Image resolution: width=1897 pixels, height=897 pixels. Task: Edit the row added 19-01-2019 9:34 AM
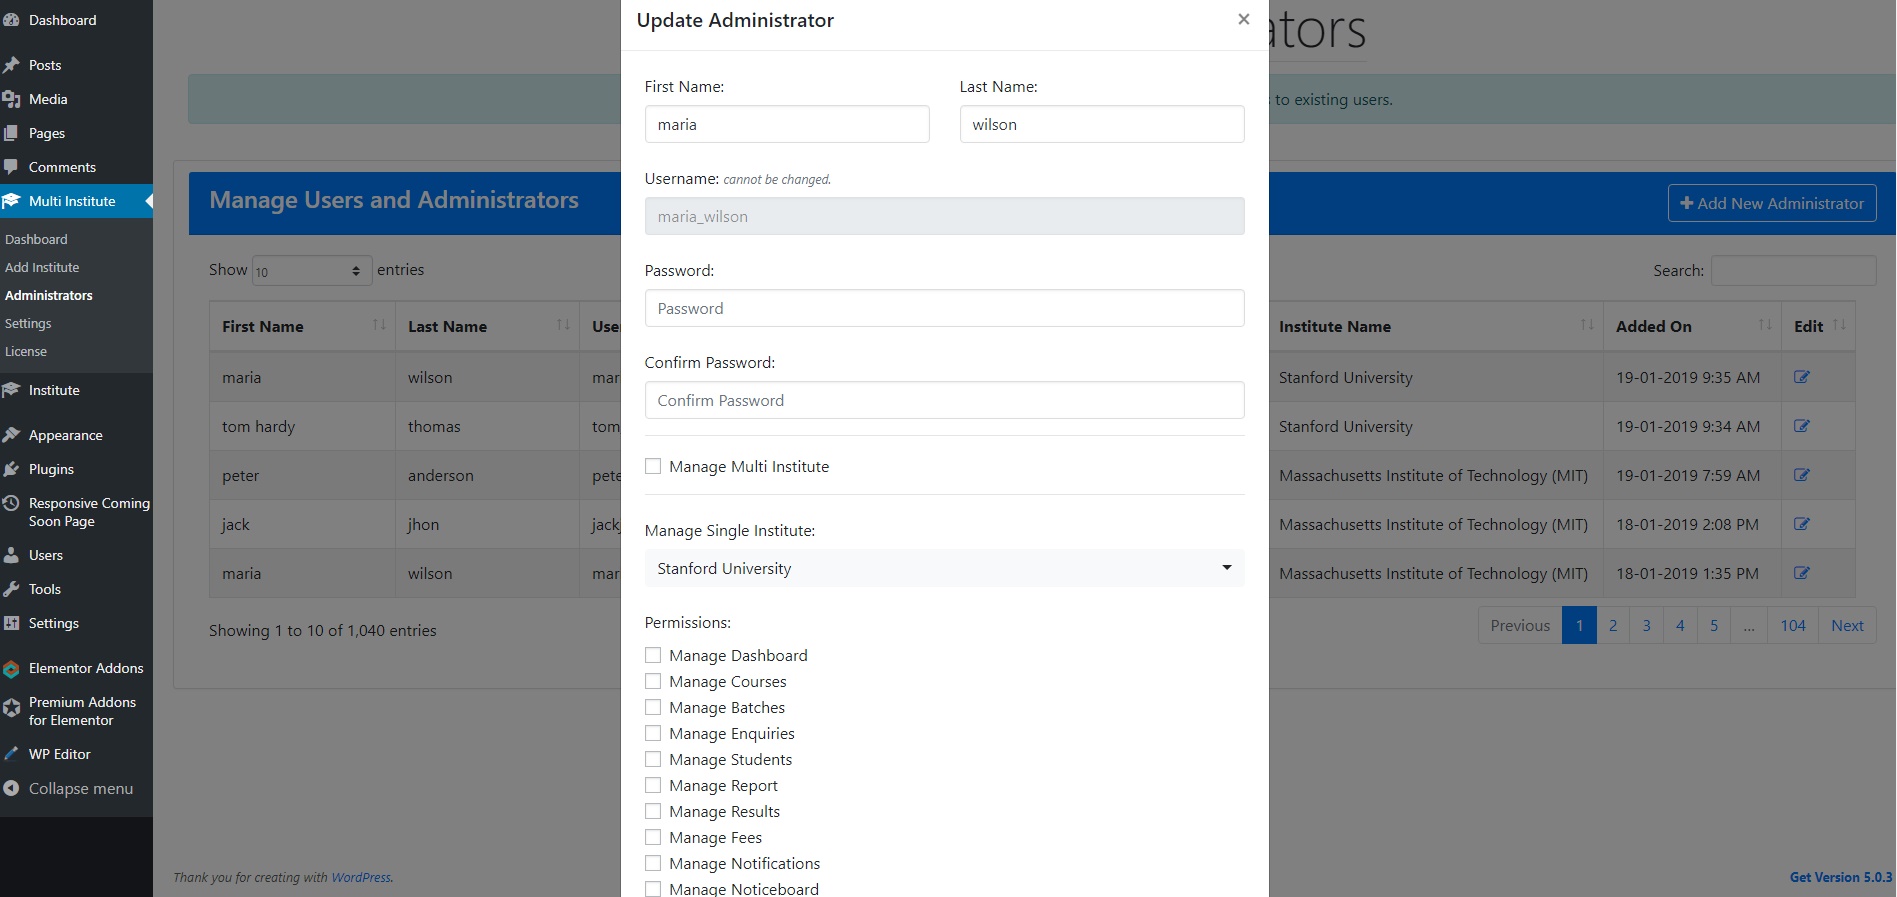(x=1802, y=426)
